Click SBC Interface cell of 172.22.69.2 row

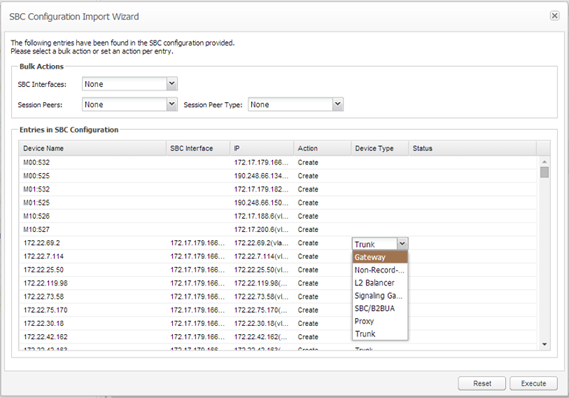click(x=197, y=243)
